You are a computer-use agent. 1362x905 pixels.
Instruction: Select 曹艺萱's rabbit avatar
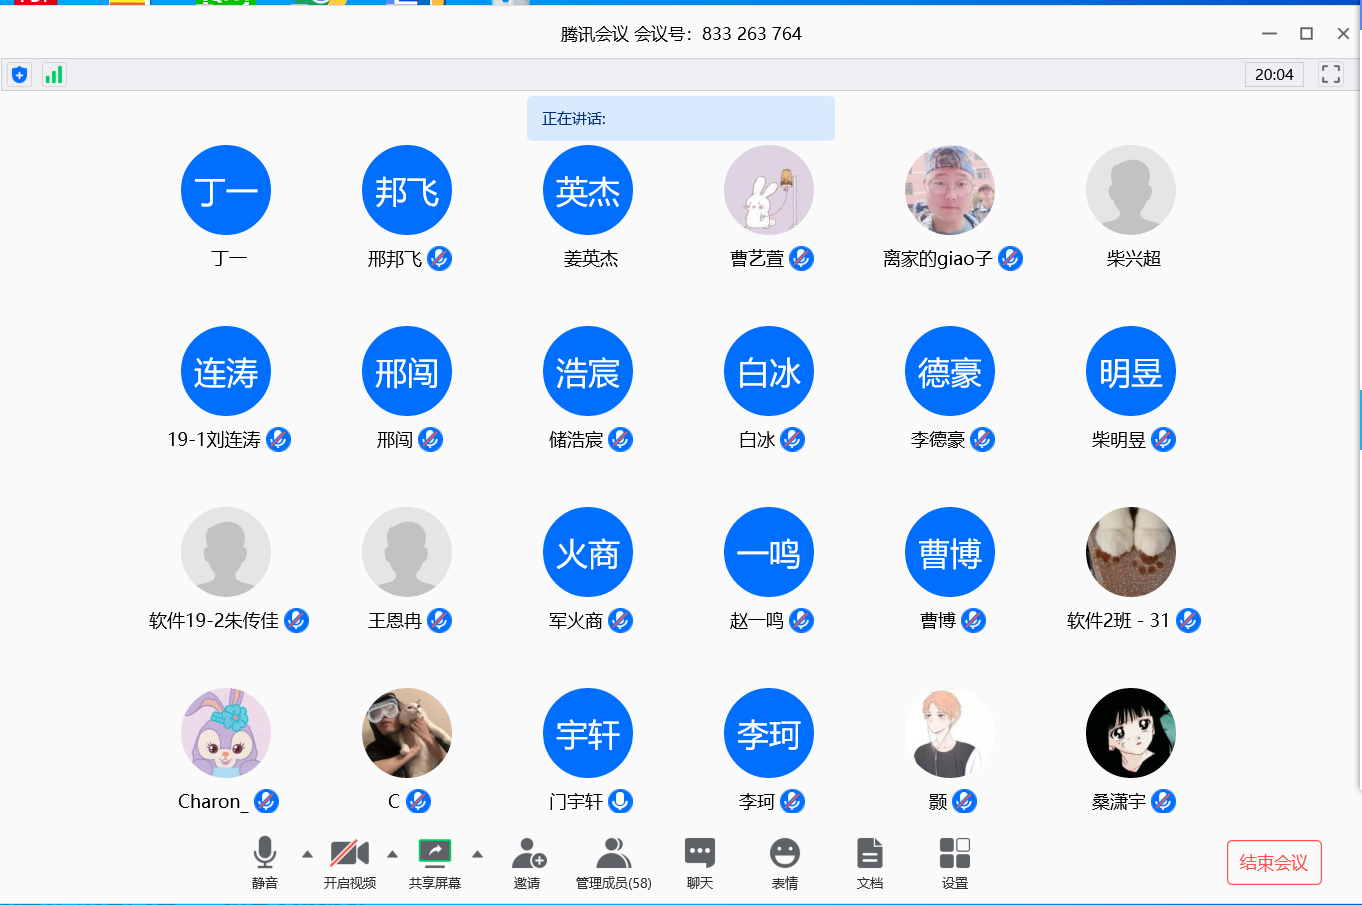(769, 190)
